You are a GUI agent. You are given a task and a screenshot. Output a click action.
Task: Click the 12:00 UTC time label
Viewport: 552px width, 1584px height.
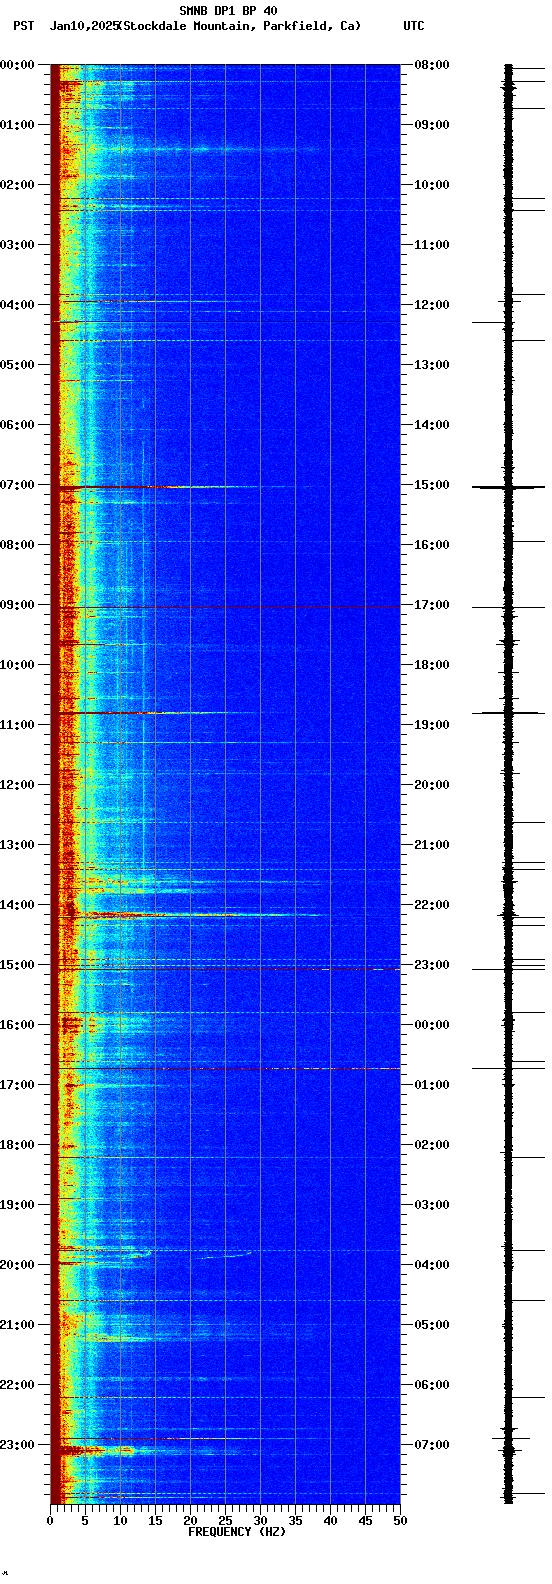click(432, 305)
